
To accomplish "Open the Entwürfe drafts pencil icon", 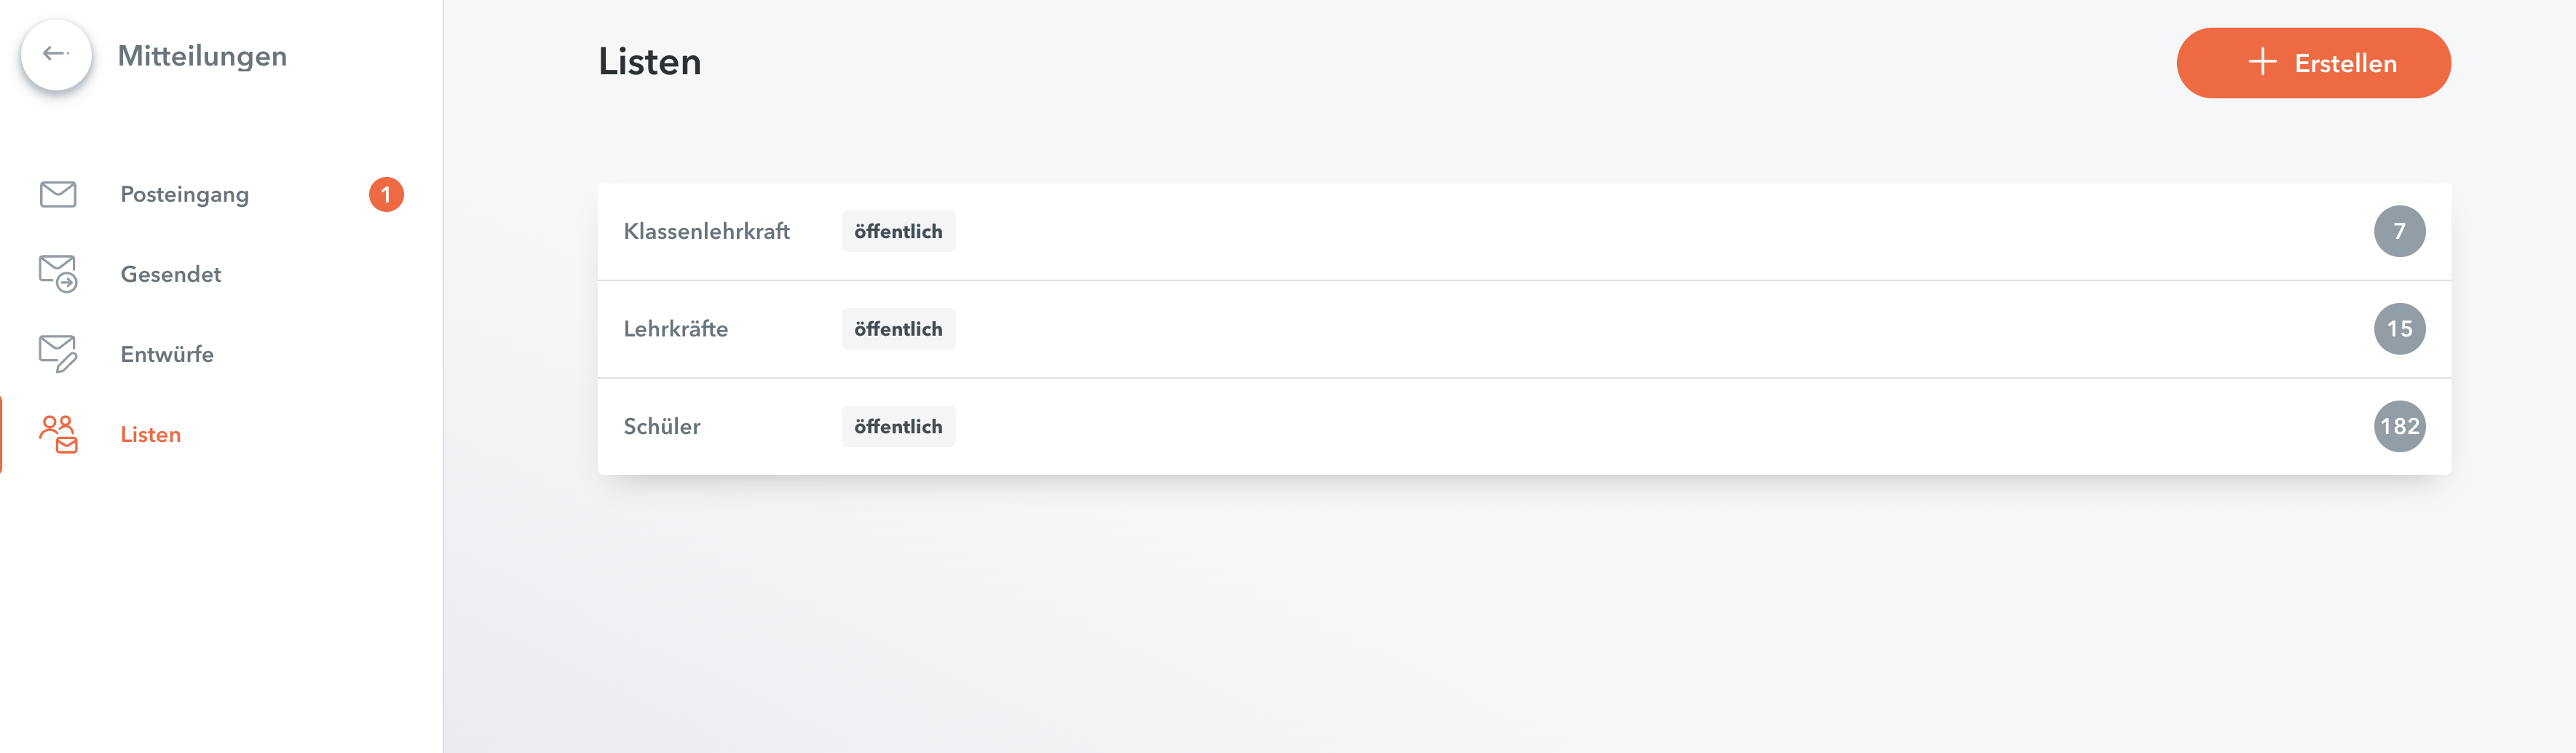I will click(x=58, y=354).
